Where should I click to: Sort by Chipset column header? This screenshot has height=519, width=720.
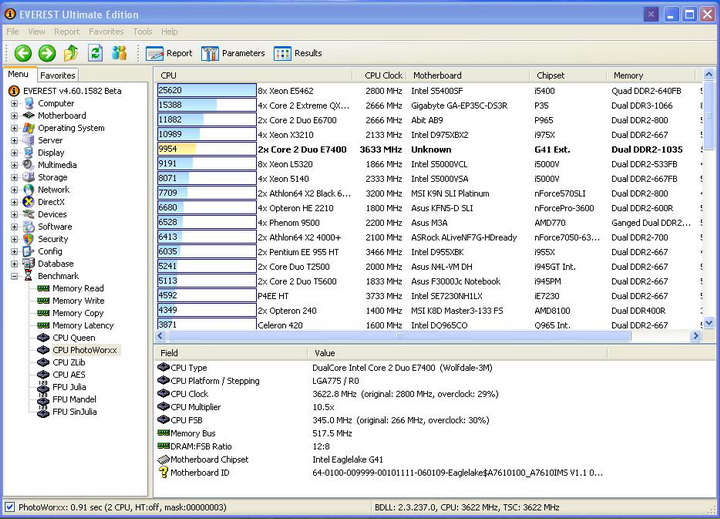point(568,75)
